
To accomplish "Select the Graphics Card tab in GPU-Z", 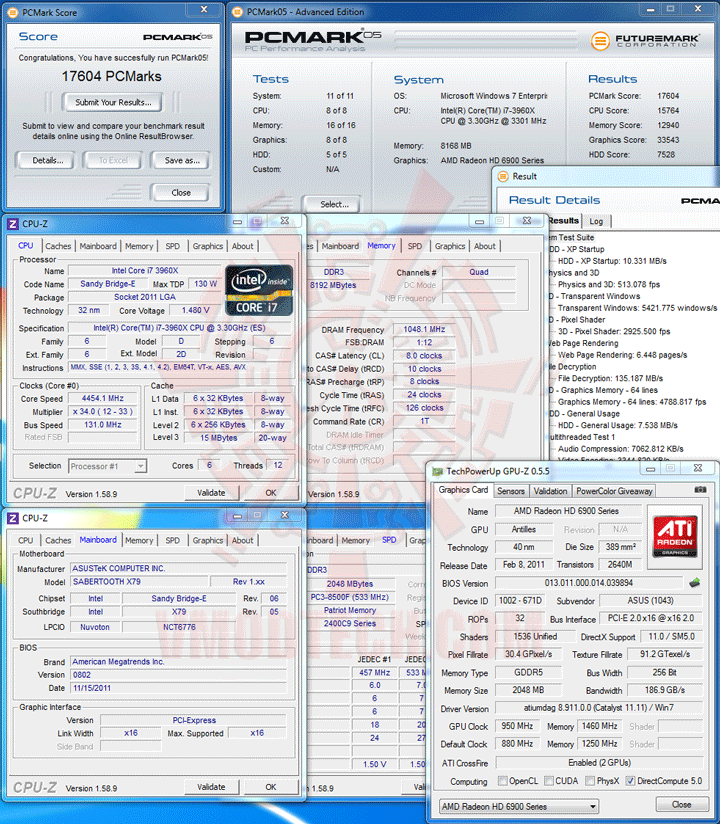I will tap(463, 490).
